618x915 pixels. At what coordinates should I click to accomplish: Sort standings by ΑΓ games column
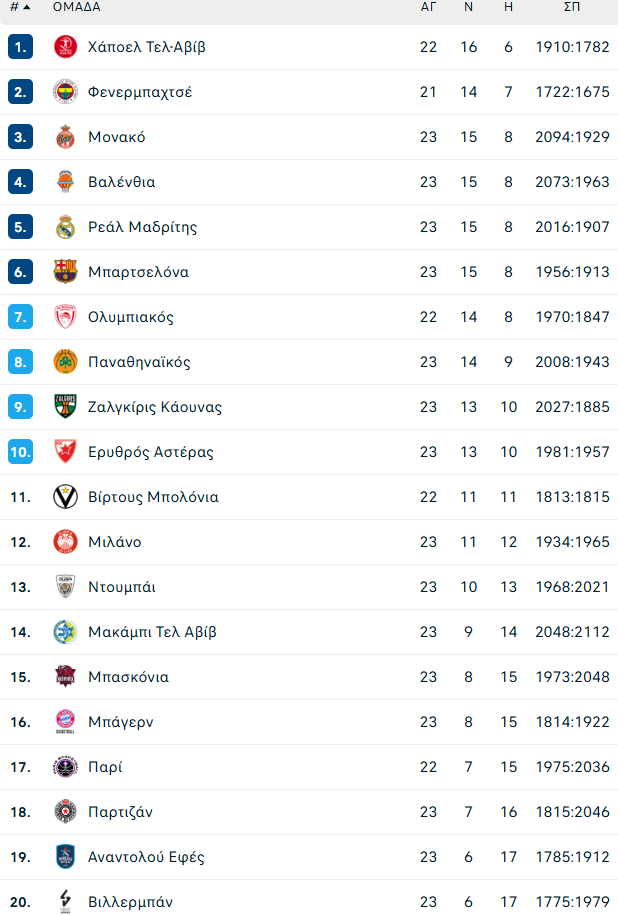[428, 7]
